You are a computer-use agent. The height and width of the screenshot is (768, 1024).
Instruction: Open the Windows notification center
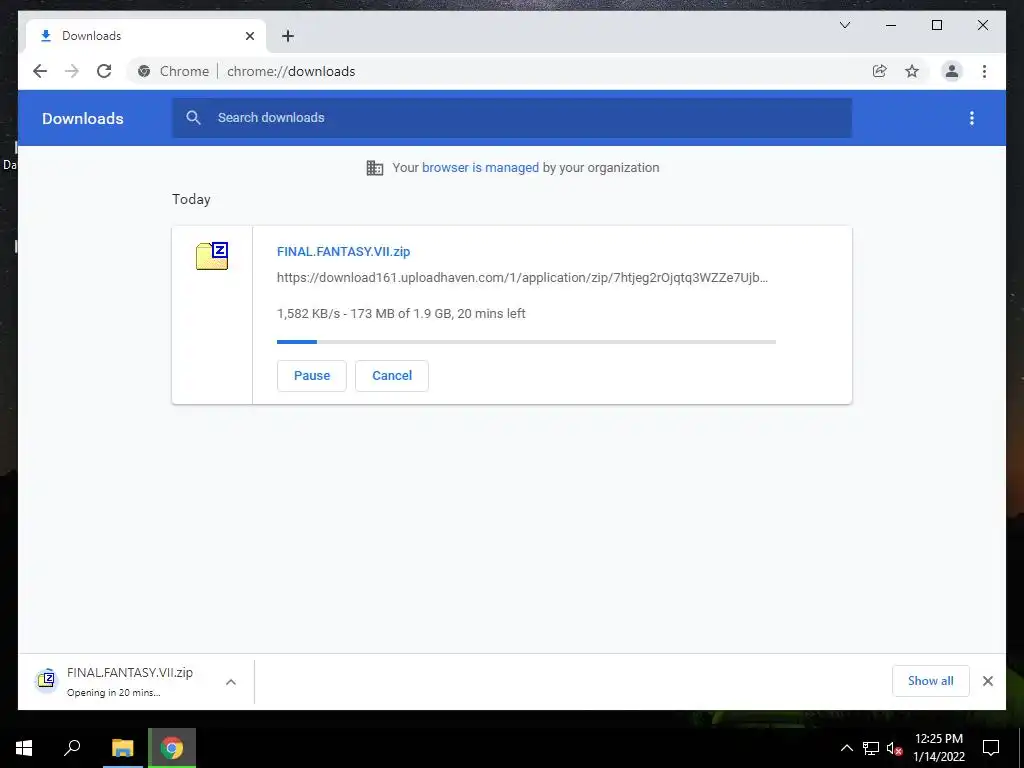pyautogui.click(x=991, y=748)
